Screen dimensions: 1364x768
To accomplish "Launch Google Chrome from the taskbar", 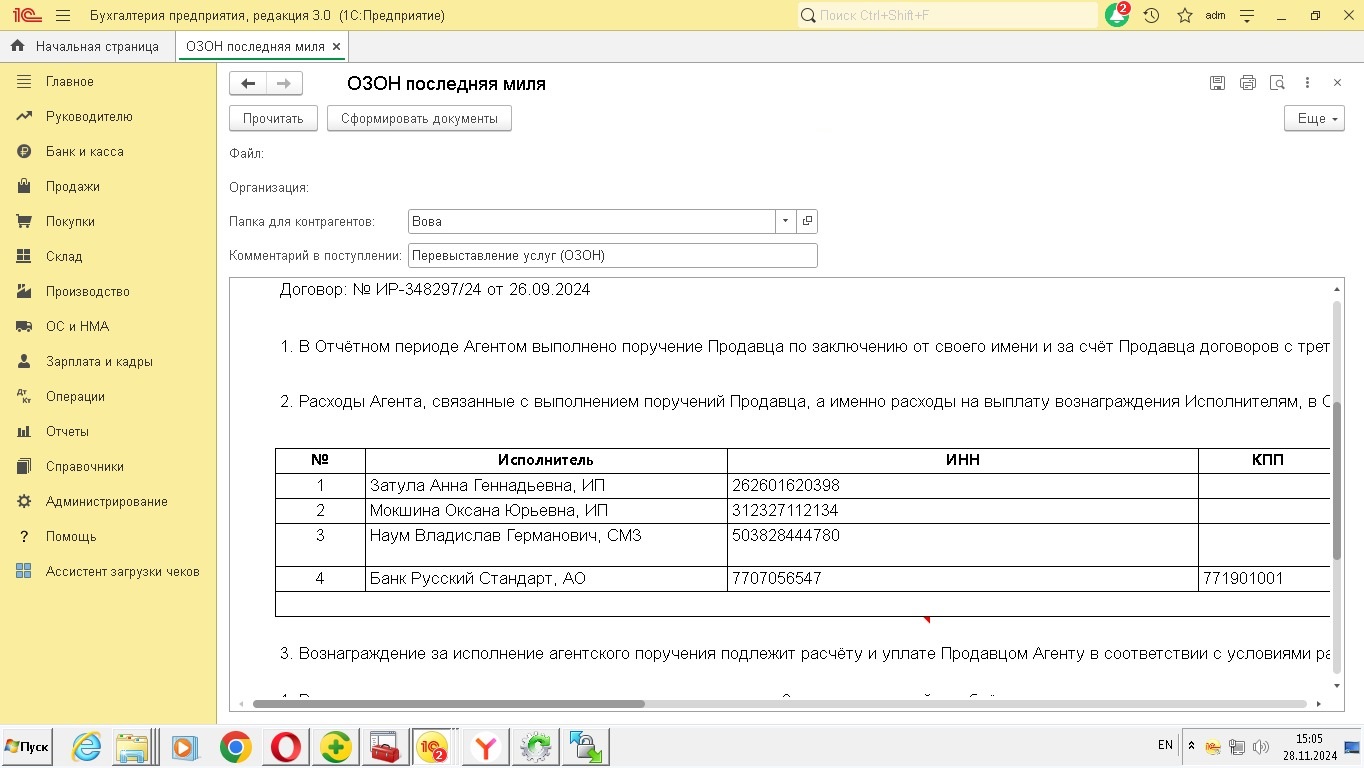I will point(236,747).
